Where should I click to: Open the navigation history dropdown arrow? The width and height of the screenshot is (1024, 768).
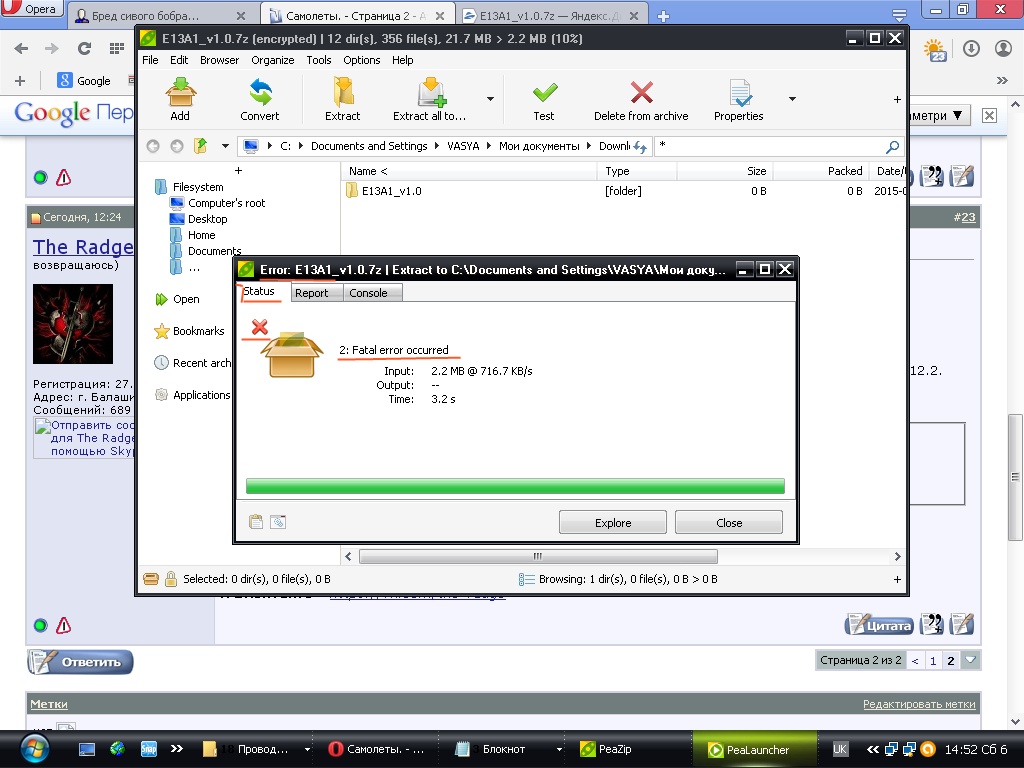[x=225, y=146]
